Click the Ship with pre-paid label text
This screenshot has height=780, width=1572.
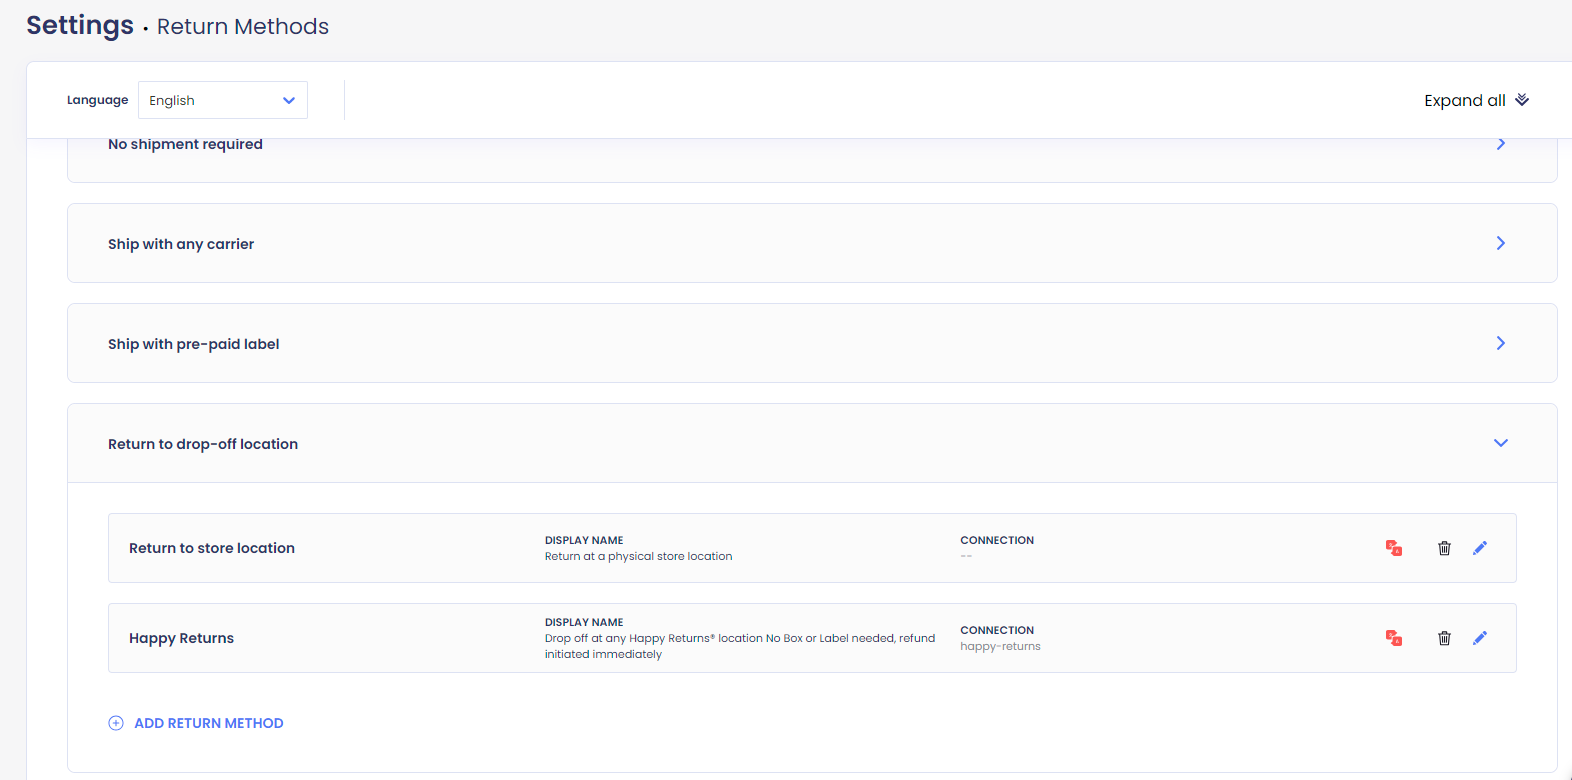click(x=194, y=344)
